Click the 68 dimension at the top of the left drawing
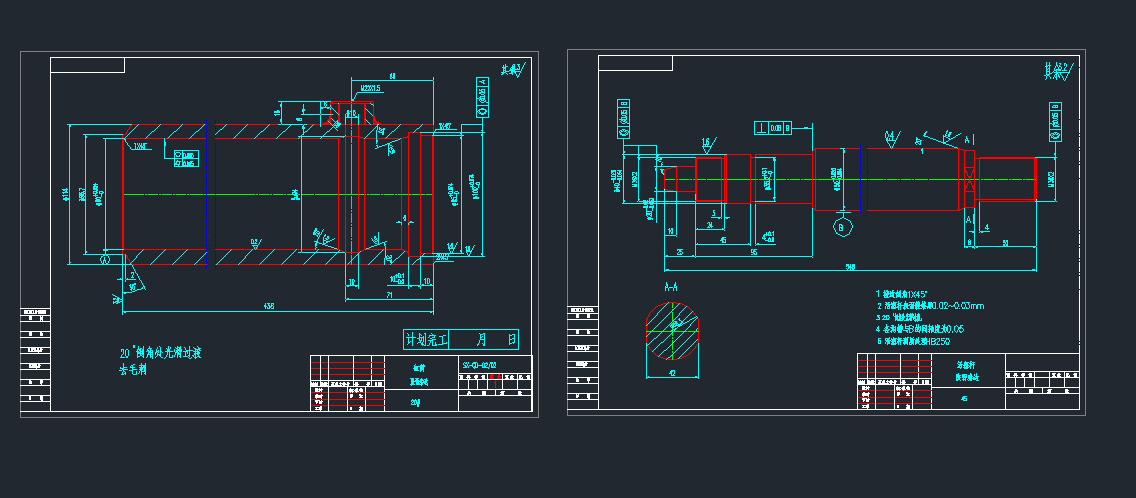1136x498 pixels. (392, 76)
